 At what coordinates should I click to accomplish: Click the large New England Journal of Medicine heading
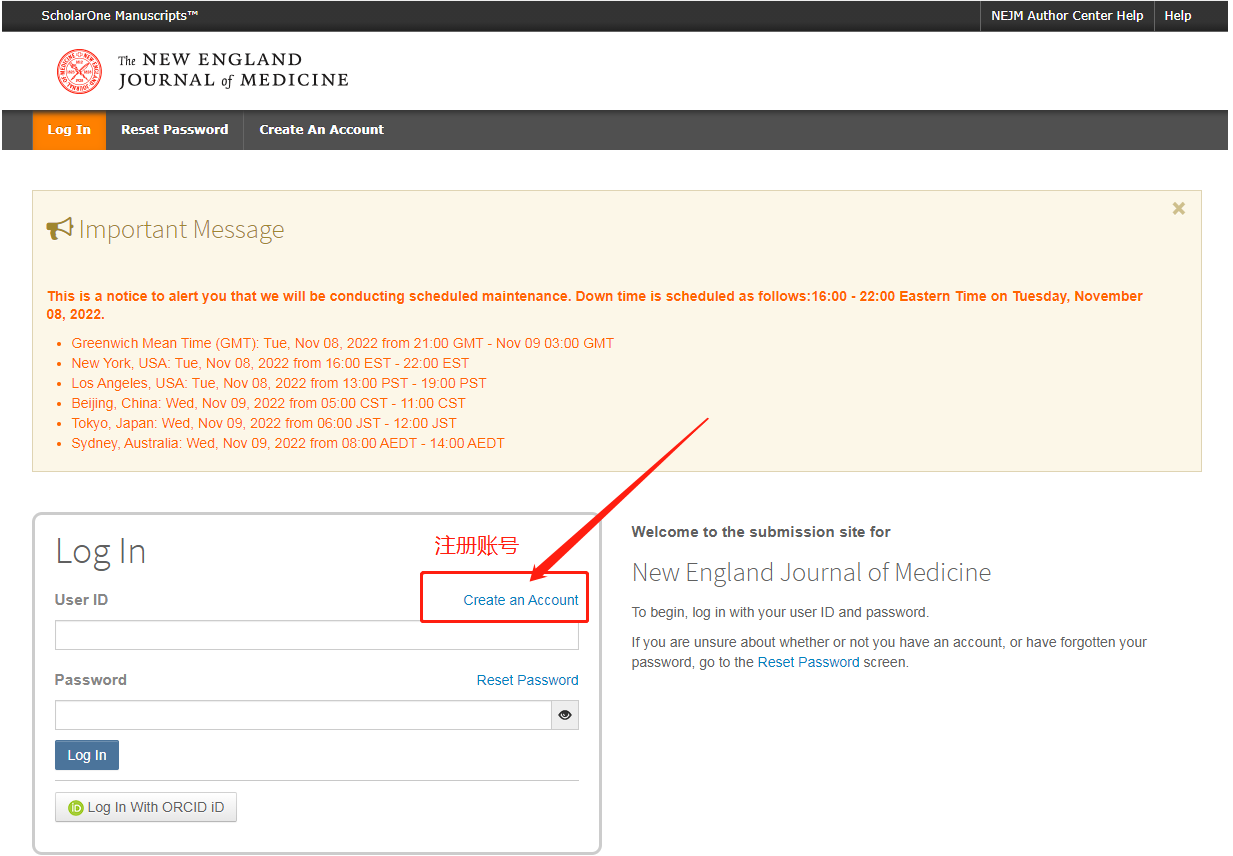point(812,572)
